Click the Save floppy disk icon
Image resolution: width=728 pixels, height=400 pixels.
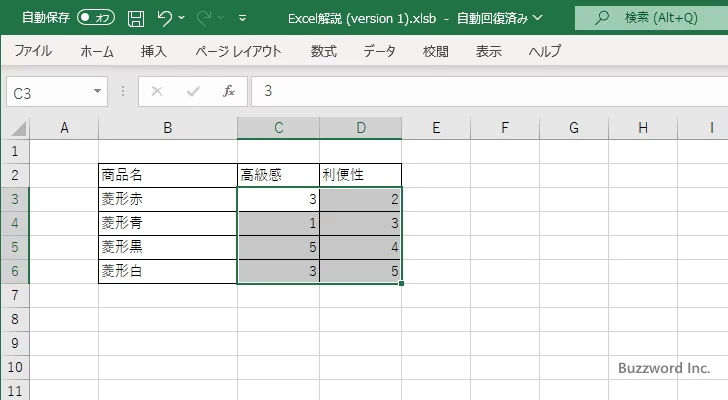136,19
